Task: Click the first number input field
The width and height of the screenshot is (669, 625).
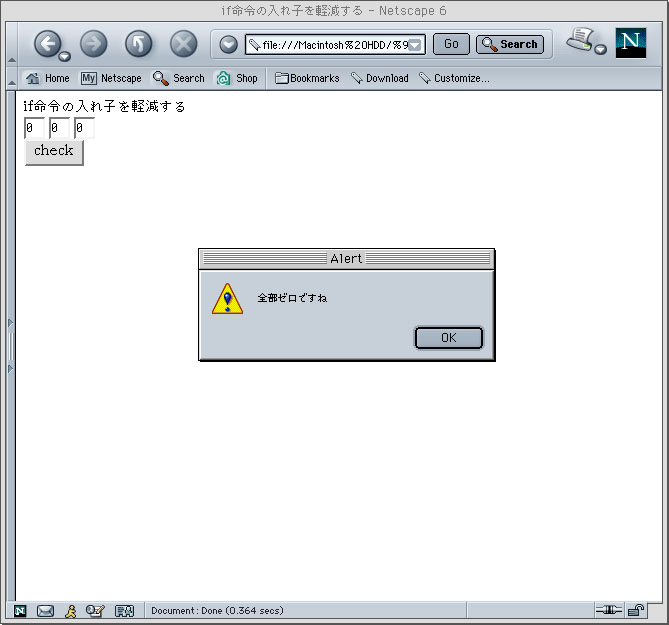Action: 34,128
